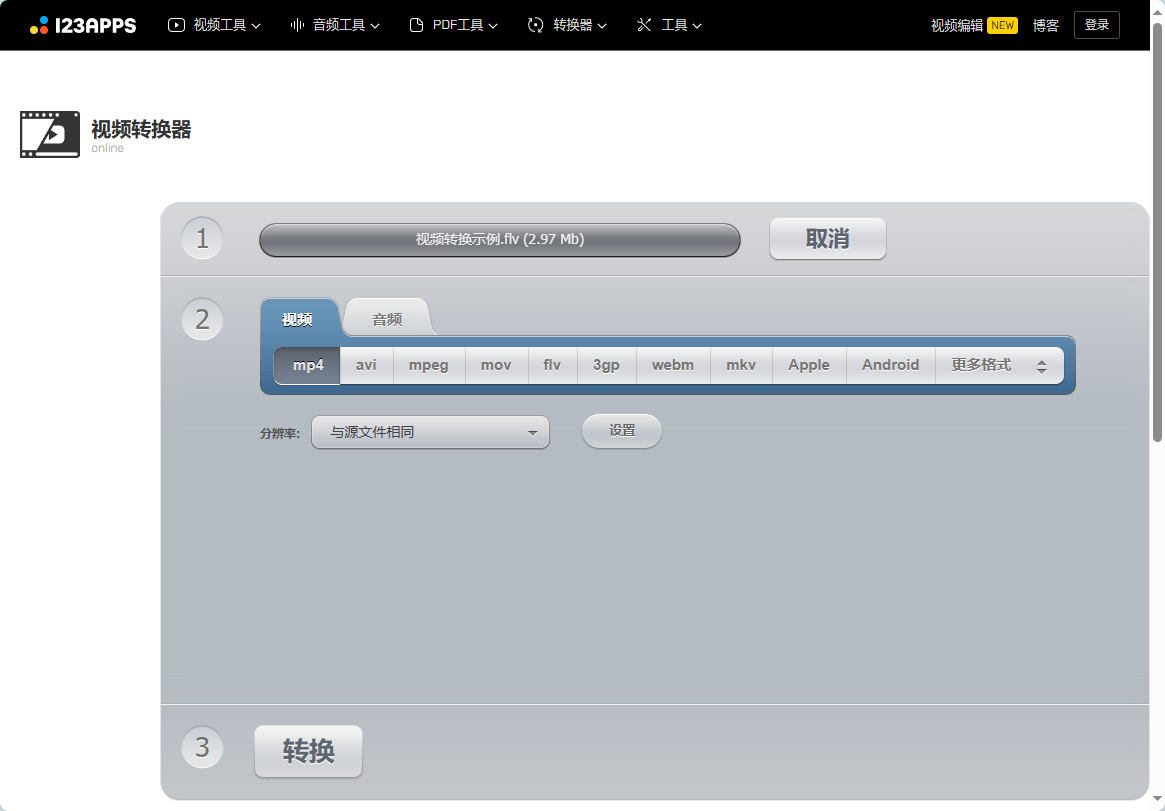
Task: Open the 更多格式 format selector
Action: tap(999, 365)
